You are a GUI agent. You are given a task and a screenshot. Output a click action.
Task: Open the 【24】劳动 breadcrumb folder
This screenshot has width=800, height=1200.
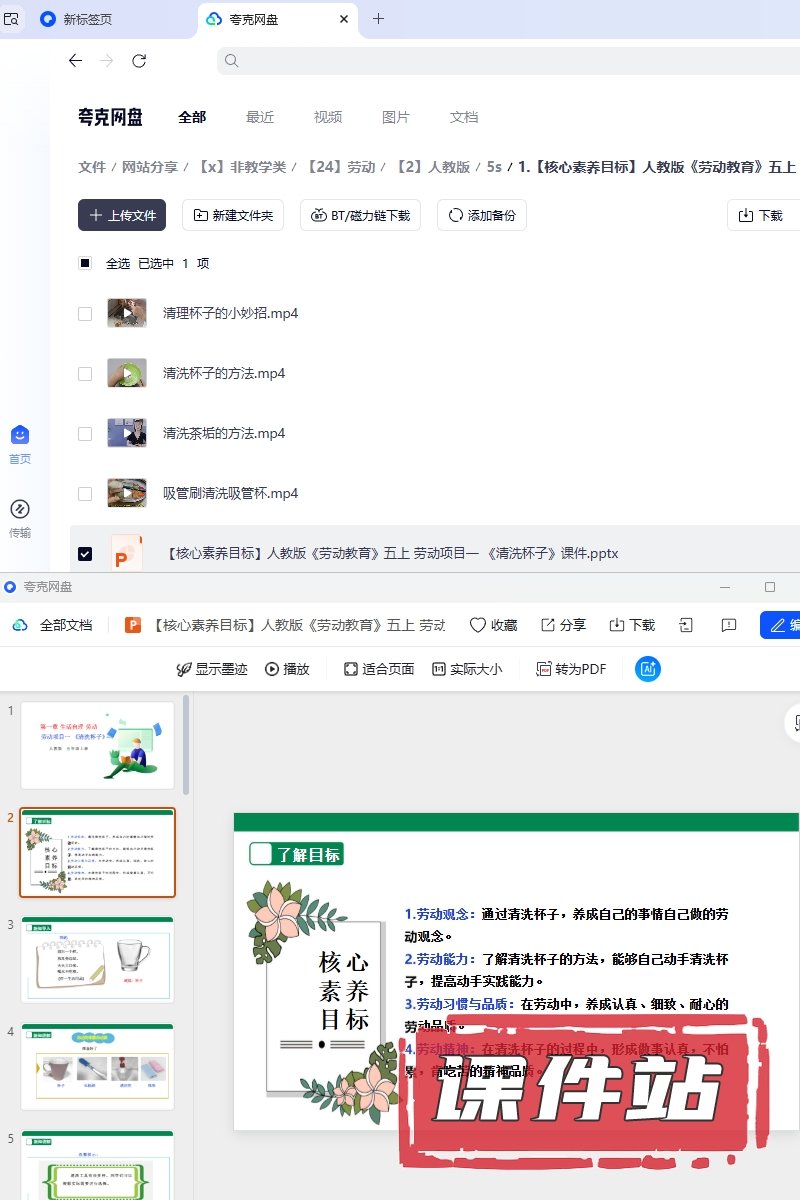point(340,167)
